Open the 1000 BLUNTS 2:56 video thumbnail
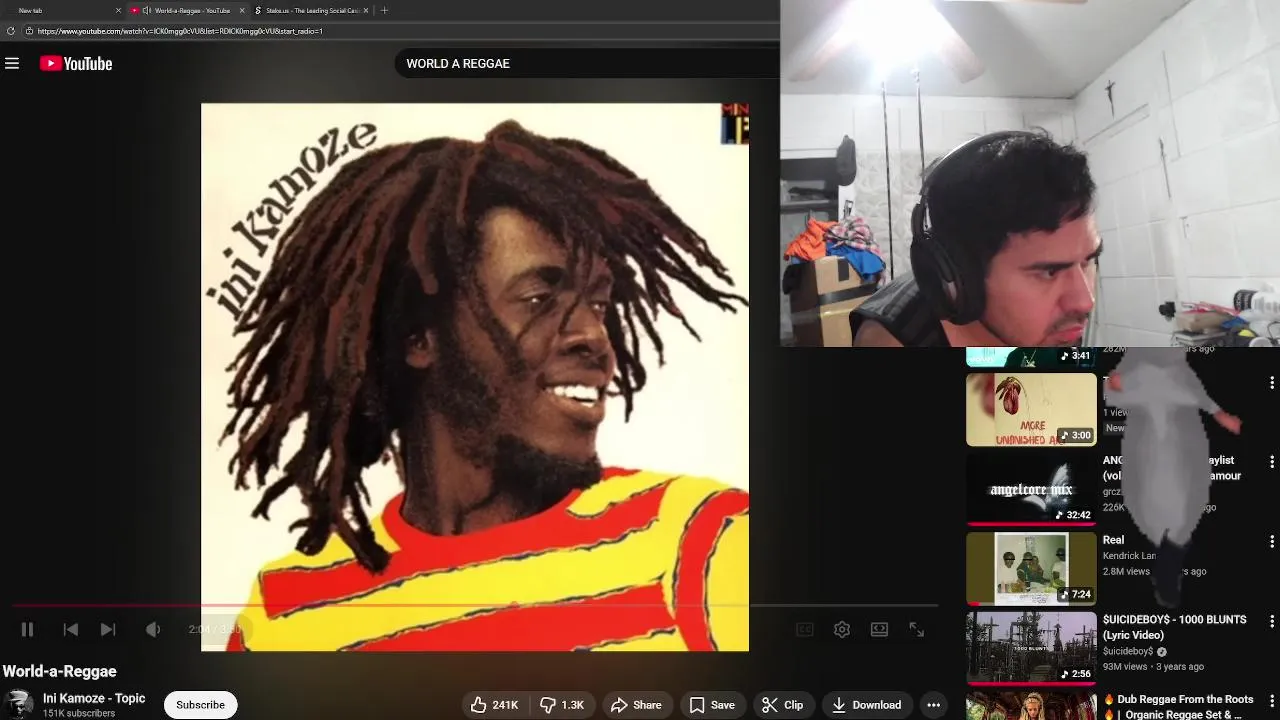Screen dimensions: 1280x720 [x=1031, y=648]
